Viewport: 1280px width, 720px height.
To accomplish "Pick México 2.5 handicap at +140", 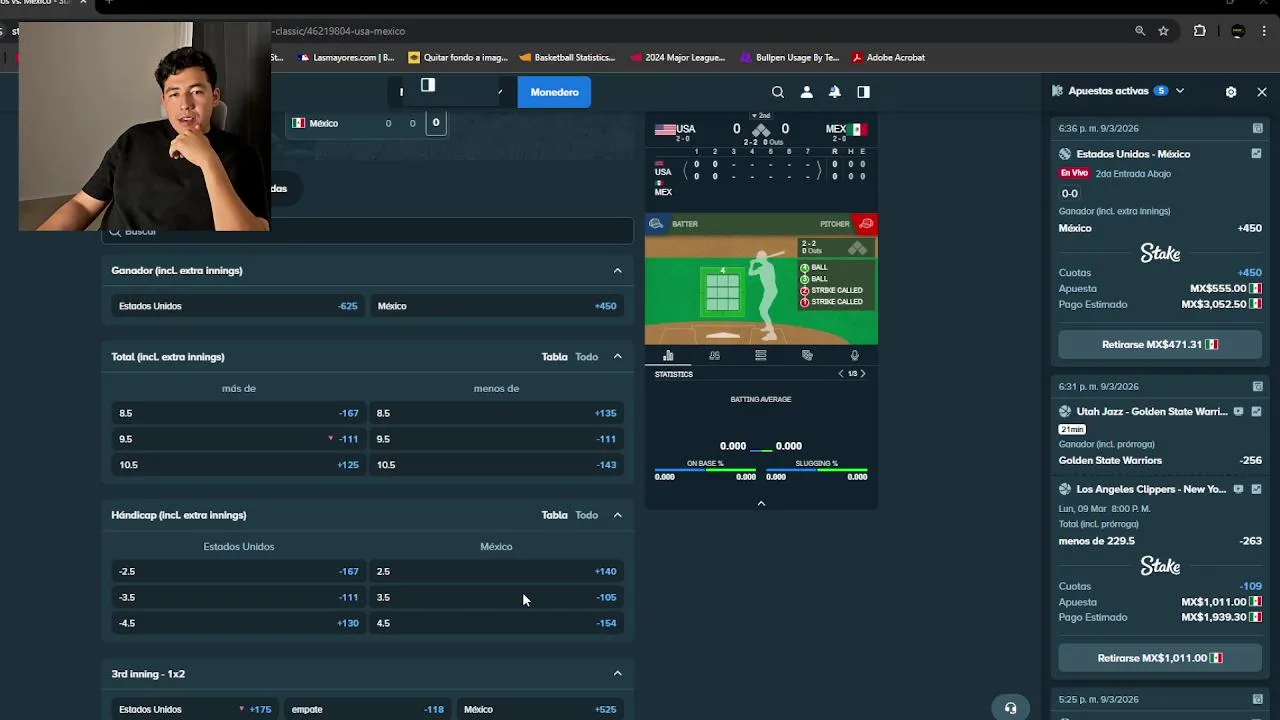I will 497,571.
